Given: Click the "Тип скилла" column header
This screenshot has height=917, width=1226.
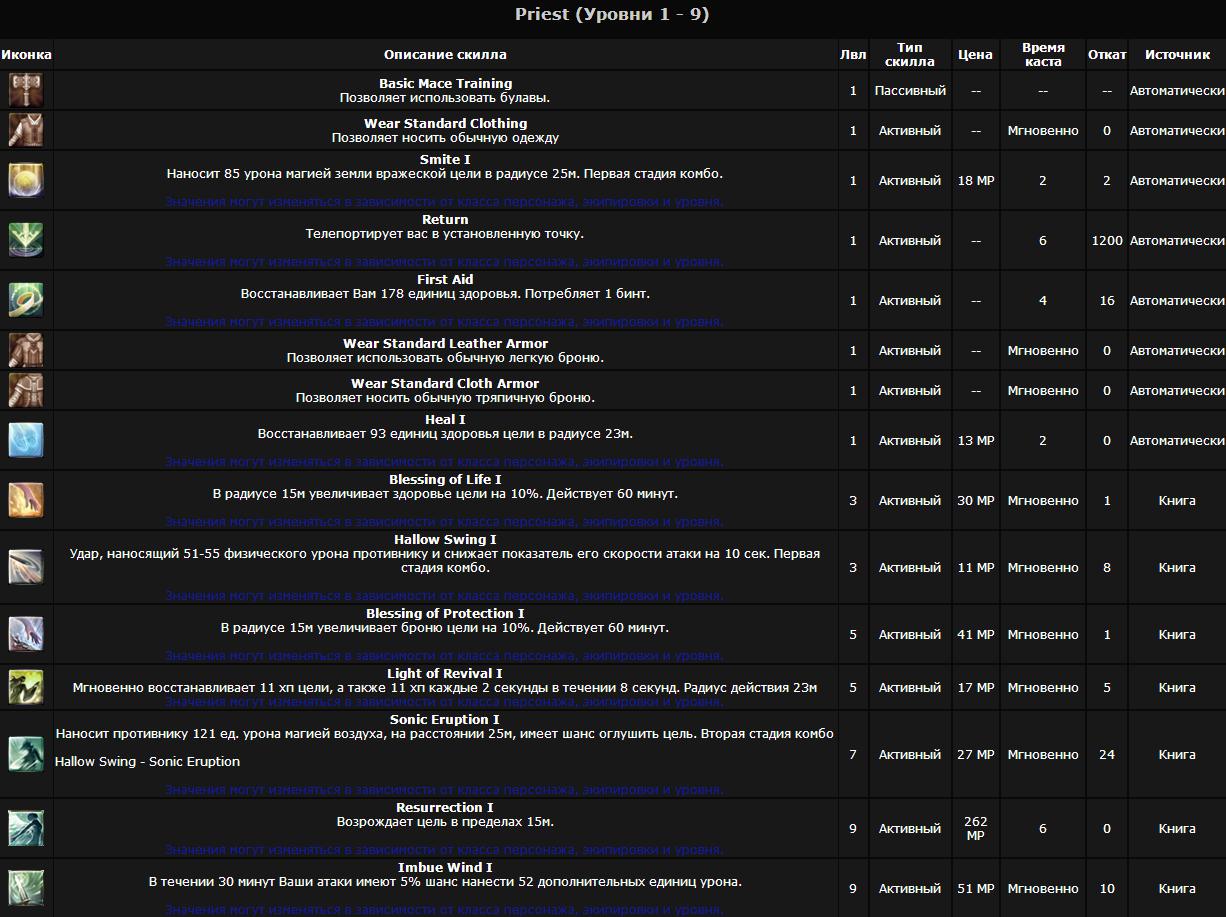Looking at the screenshot, I should (x=910, y=55).
